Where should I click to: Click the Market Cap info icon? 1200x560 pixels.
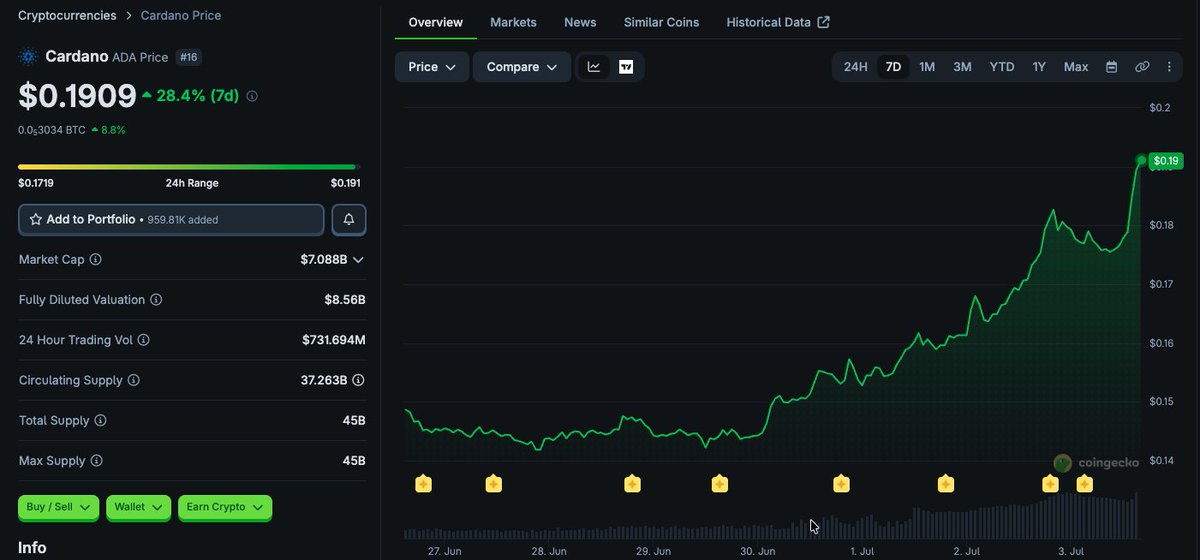tap(96, 259)
